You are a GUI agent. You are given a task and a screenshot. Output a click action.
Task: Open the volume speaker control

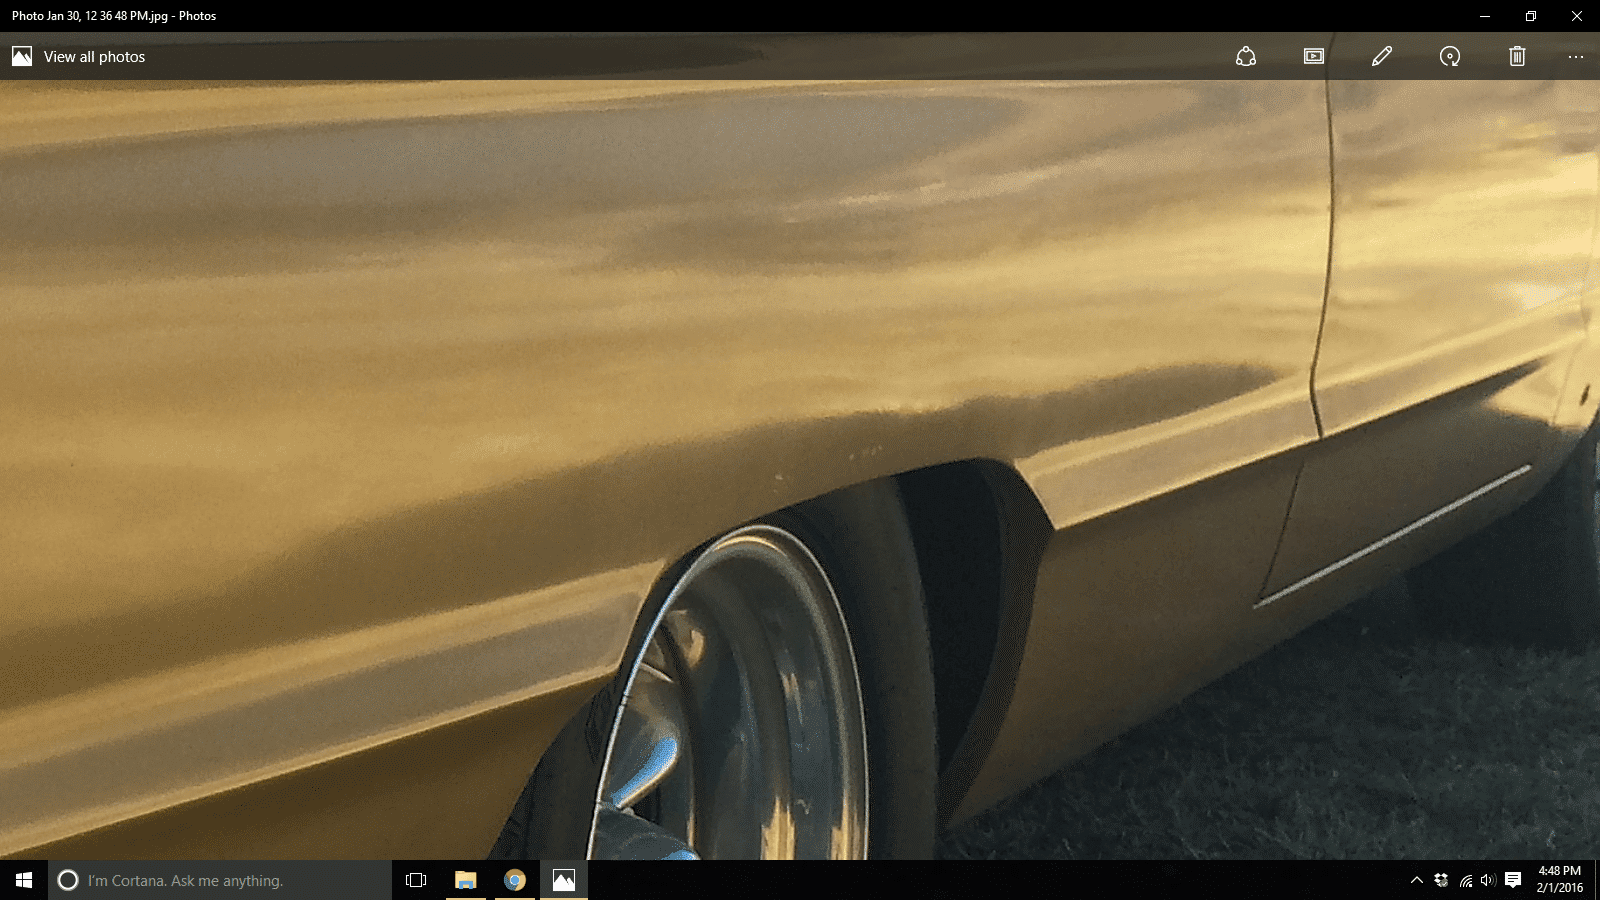pyautogui.click(x=1488, y=880)
